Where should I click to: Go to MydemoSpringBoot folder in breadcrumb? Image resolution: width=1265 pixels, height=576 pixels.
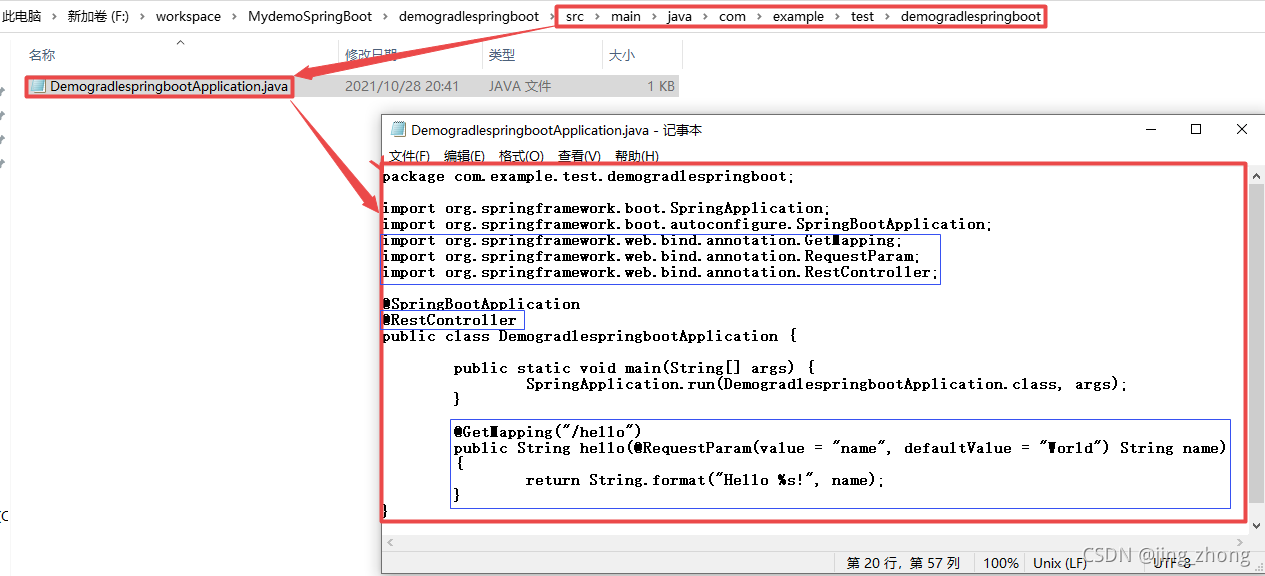click(x=310, y=16)
